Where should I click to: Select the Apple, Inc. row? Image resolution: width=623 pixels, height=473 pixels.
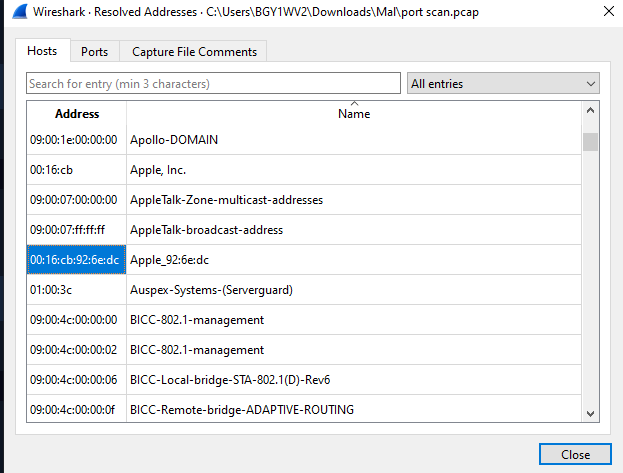pyautogui.click(x=304, y=170)
